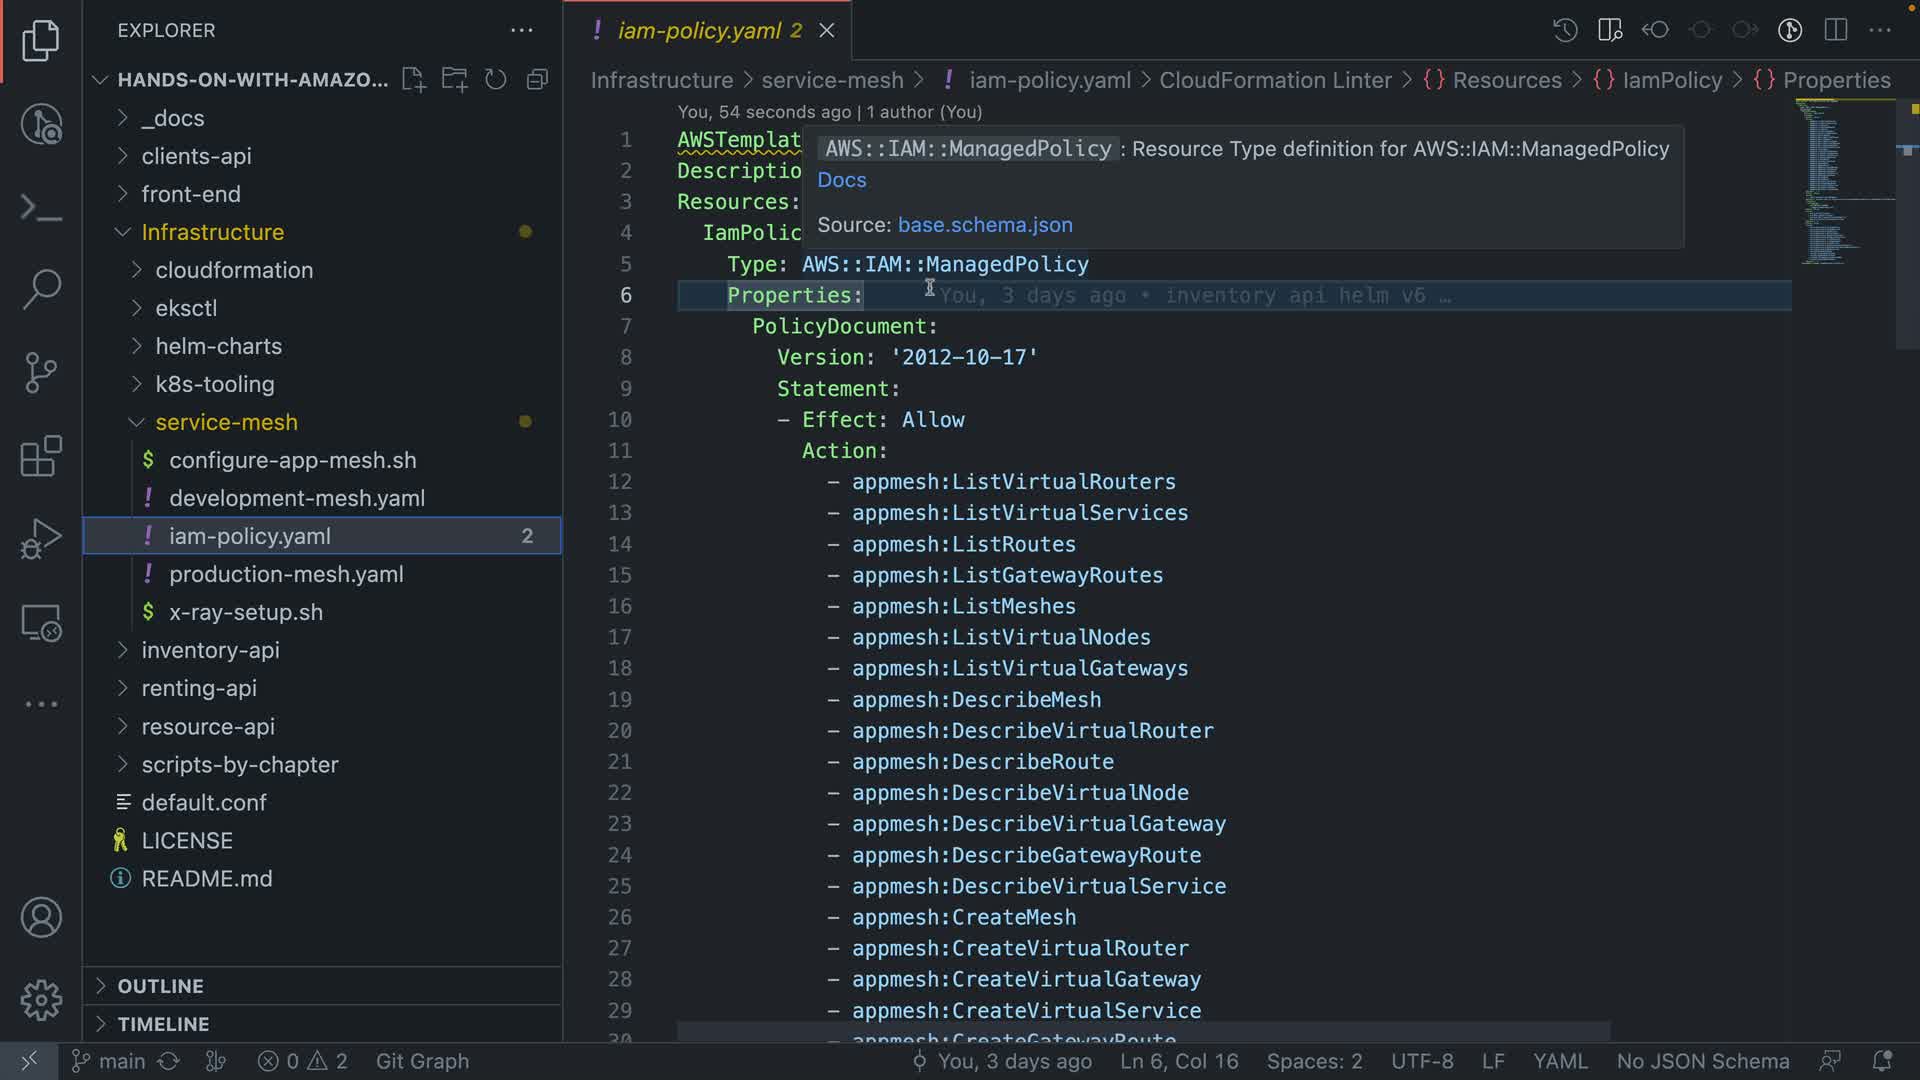
Task: Collapse the service-mesh folder
Action: pos(226,422)
